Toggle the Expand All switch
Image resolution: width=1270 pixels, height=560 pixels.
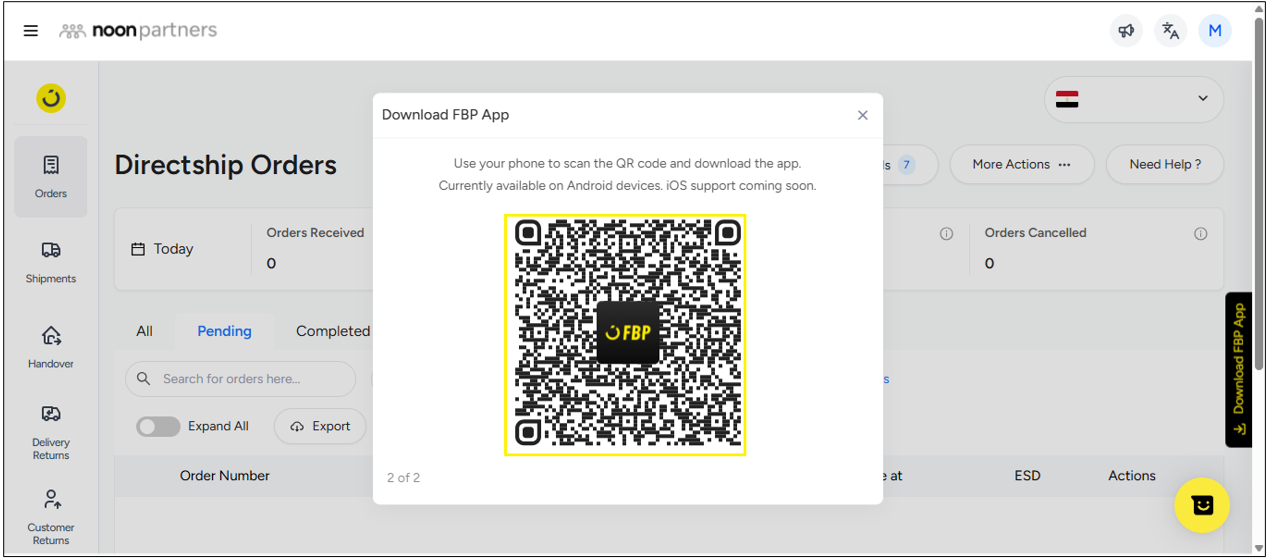[158, 426]
